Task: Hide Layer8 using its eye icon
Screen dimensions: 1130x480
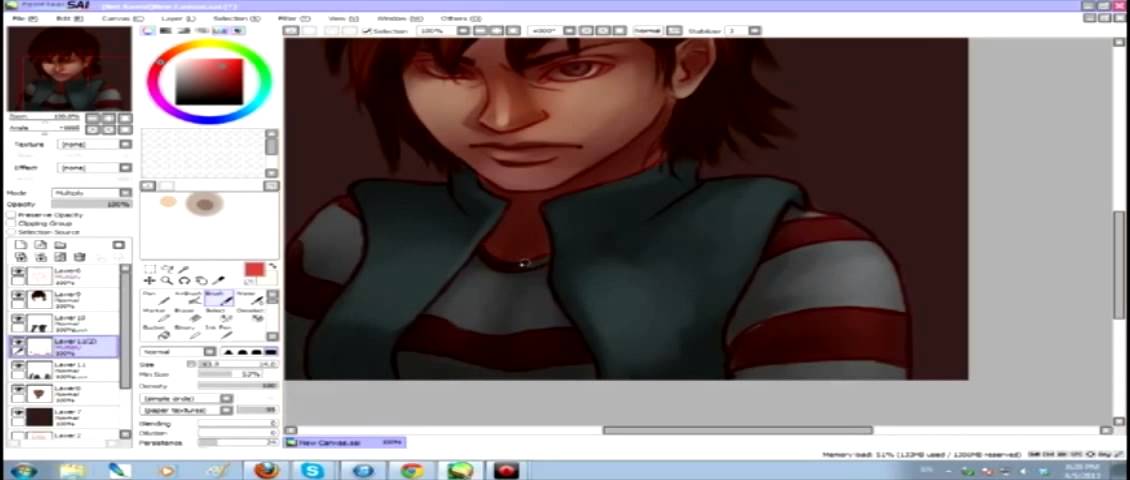Action: tap(18, 389)
